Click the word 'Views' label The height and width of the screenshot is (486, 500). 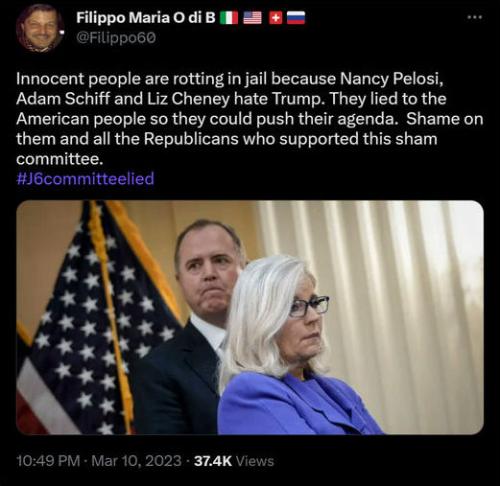[x=255, y=461]
